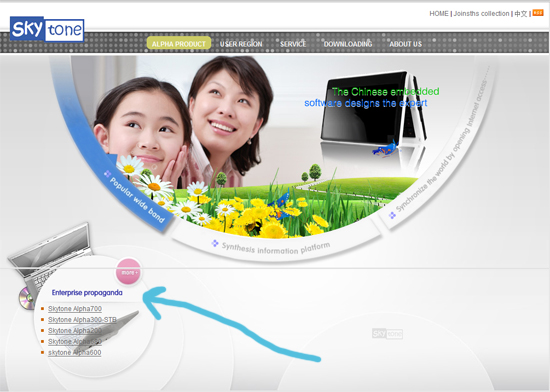Select the ALPHA PRODUCT menu tab
The width and height of the screenshot is (550, 392).
tap(179, 43)
